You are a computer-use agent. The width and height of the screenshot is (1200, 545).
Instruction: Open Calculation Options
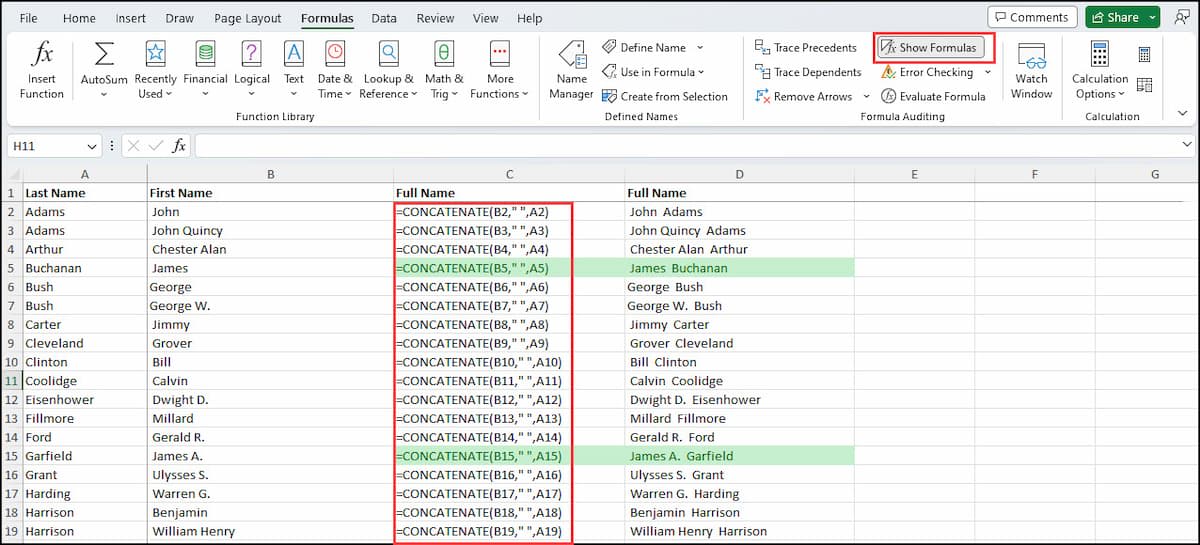pos(1100,70)
